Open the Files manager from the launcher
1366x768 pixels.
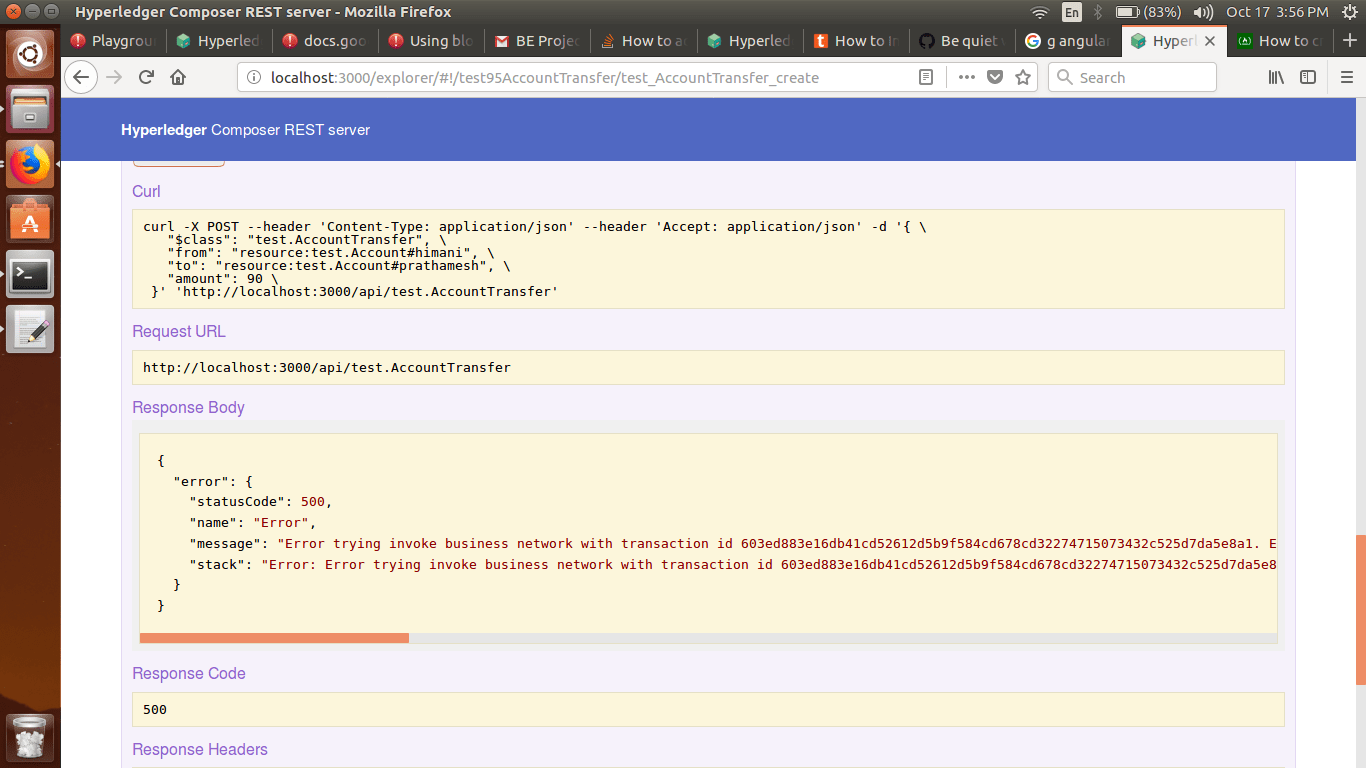coord(30,109)
